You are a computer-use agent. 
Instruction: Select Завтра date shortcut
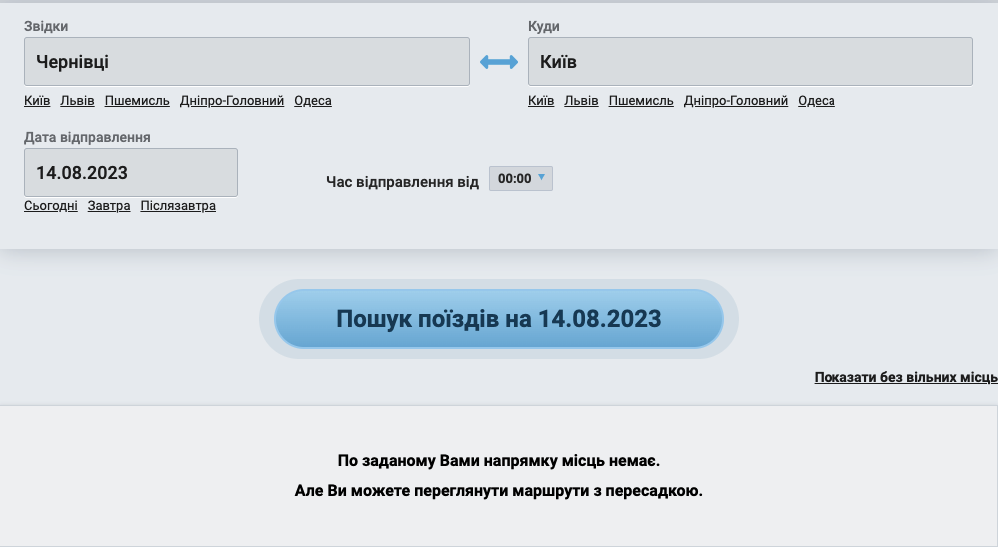click(x=109, y=206)
